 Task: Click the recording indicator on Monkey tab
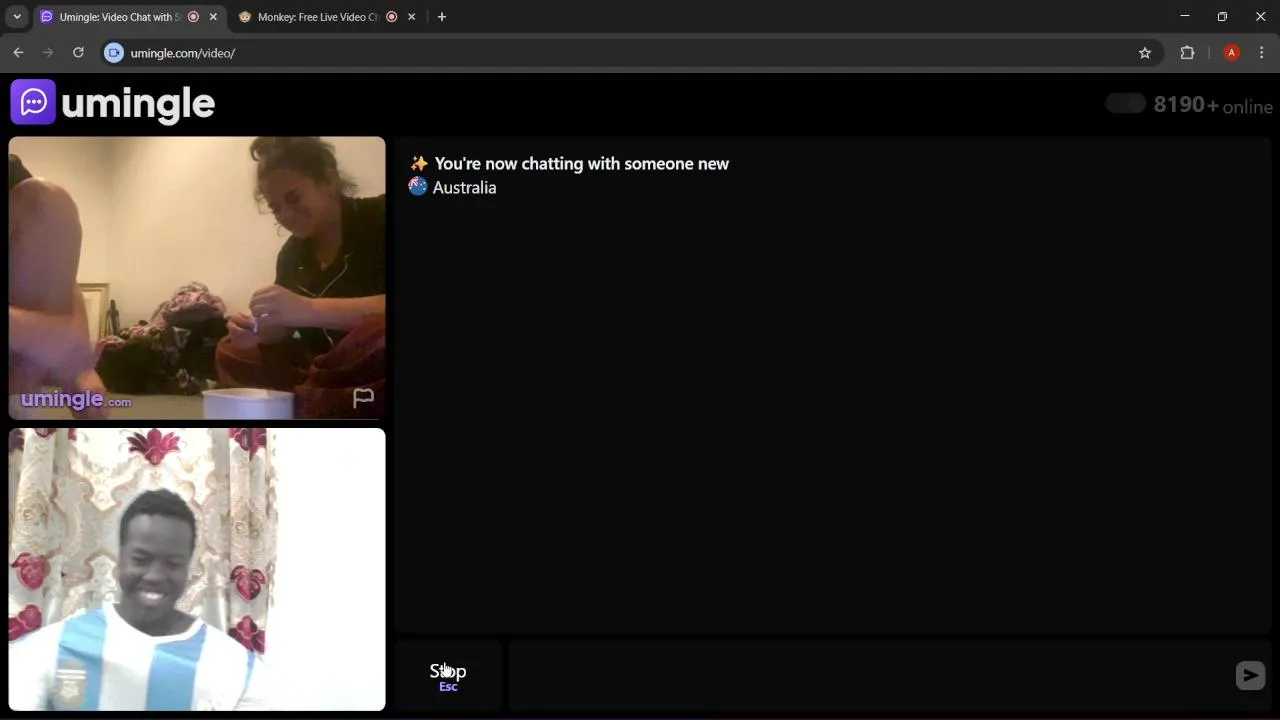(x=392, y=17)
